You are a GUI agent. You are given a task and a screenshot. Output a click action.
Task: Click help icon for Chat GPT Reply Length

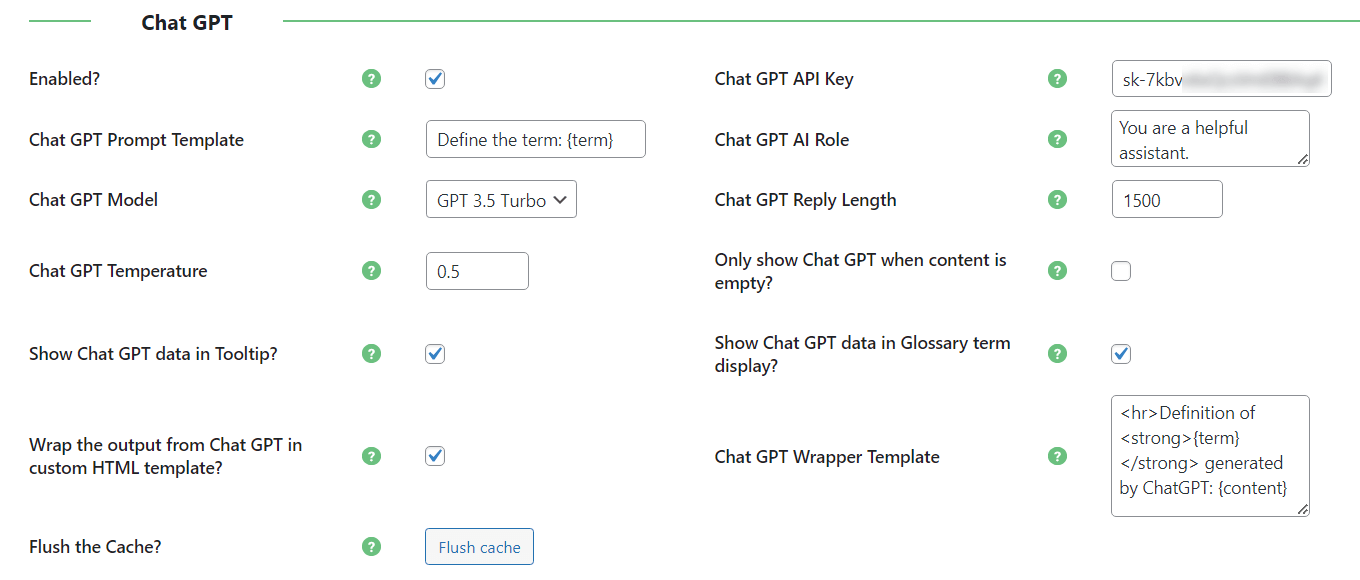point(1057,200)
